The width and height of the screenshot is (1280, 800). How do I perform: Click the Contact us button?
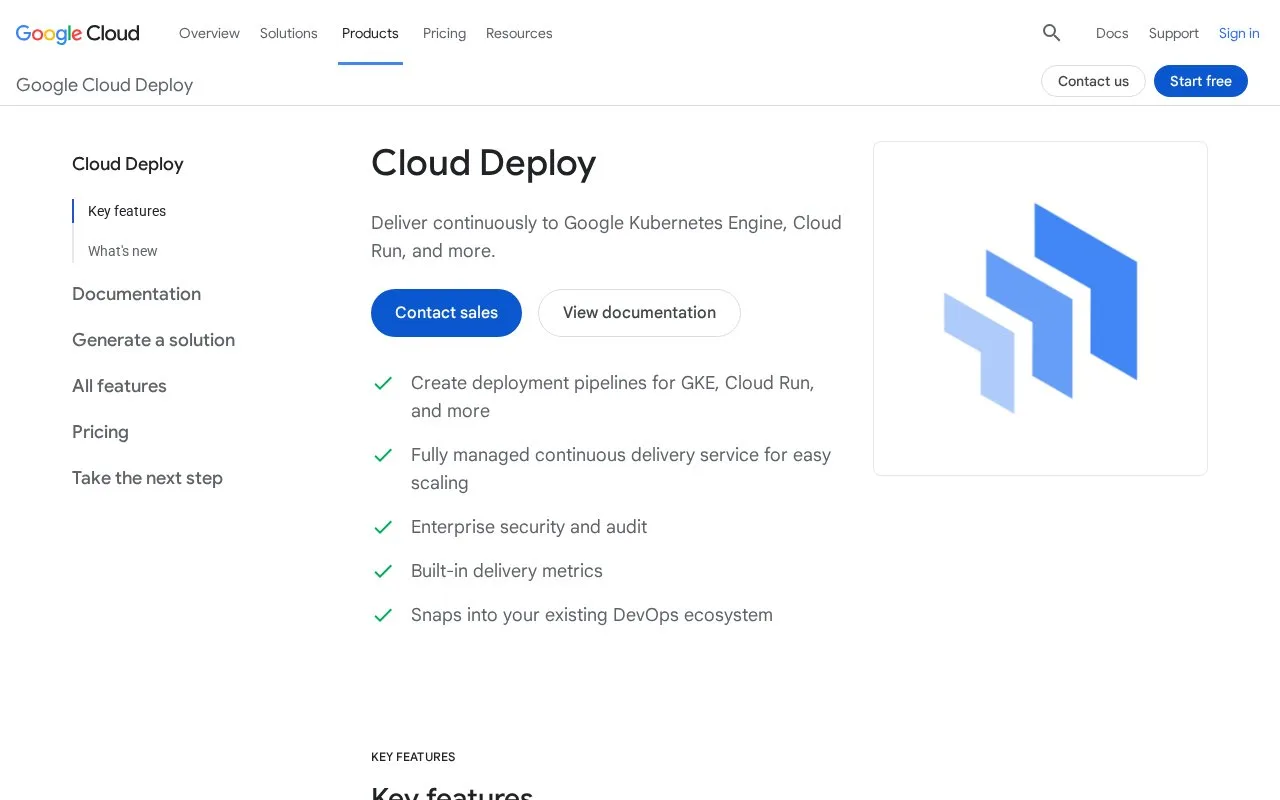click(x=1093, y=81)
